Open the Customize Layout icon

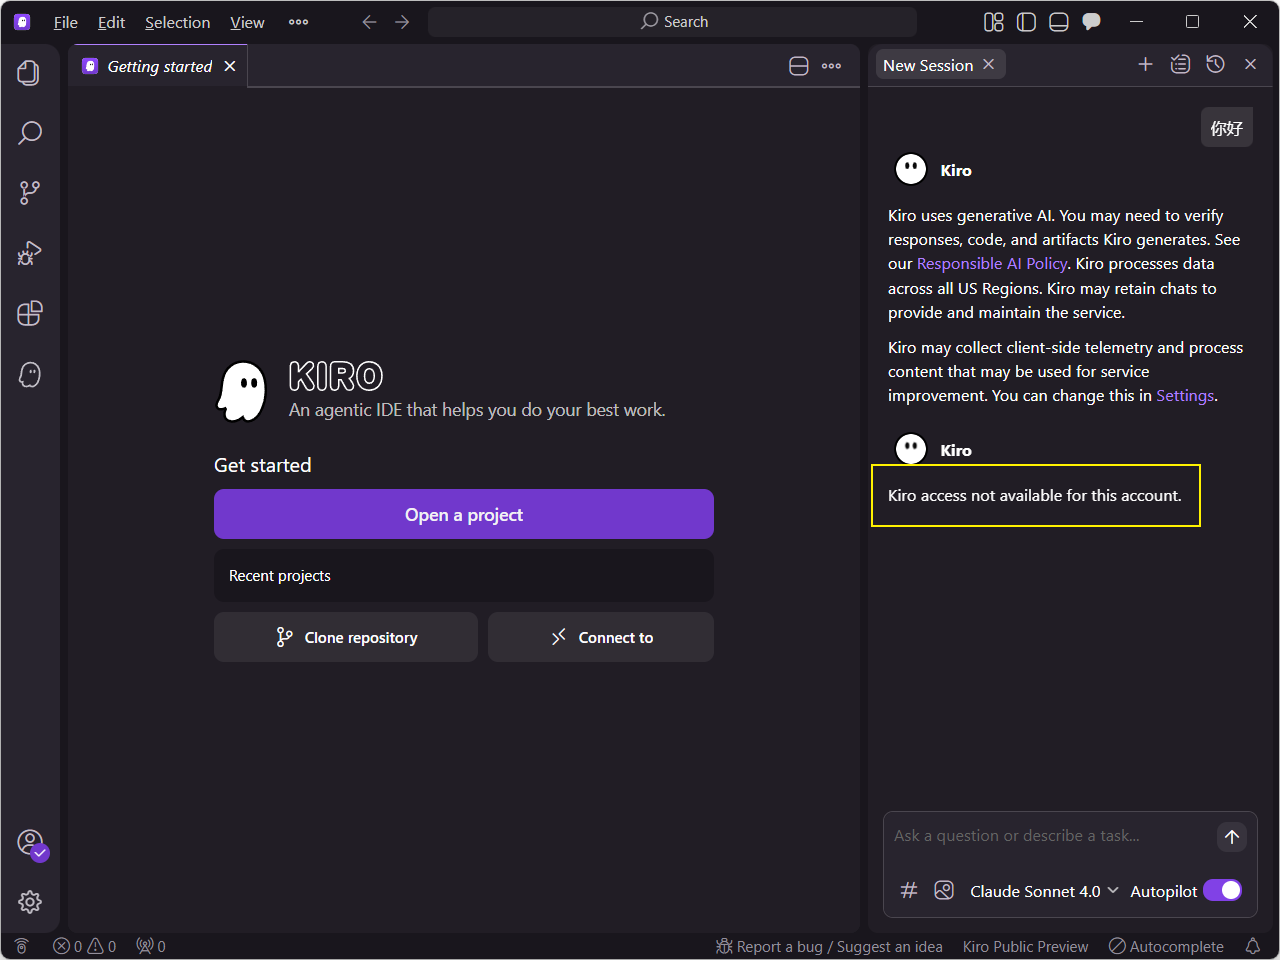point(993,22)
